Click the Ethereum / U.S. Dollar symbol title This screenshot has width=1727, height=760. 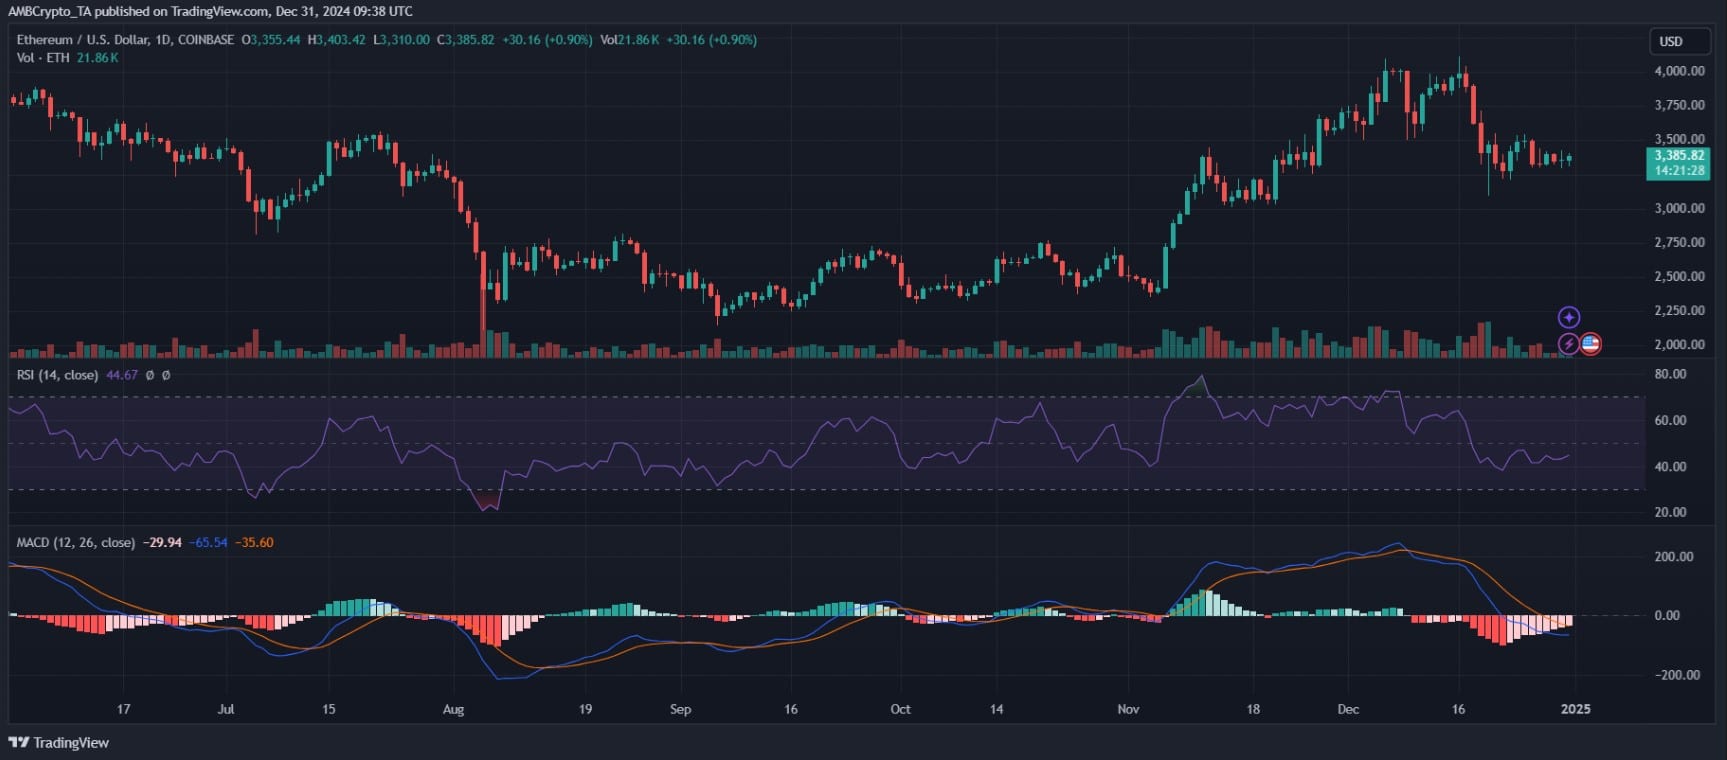pyautogui.click(x=125, y=40)
